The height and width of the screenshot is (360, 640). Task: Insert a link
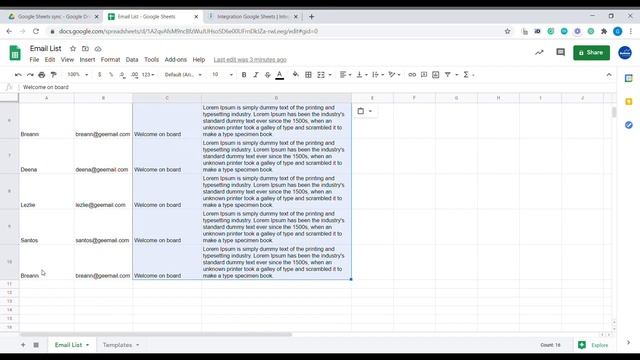point(412,75)
